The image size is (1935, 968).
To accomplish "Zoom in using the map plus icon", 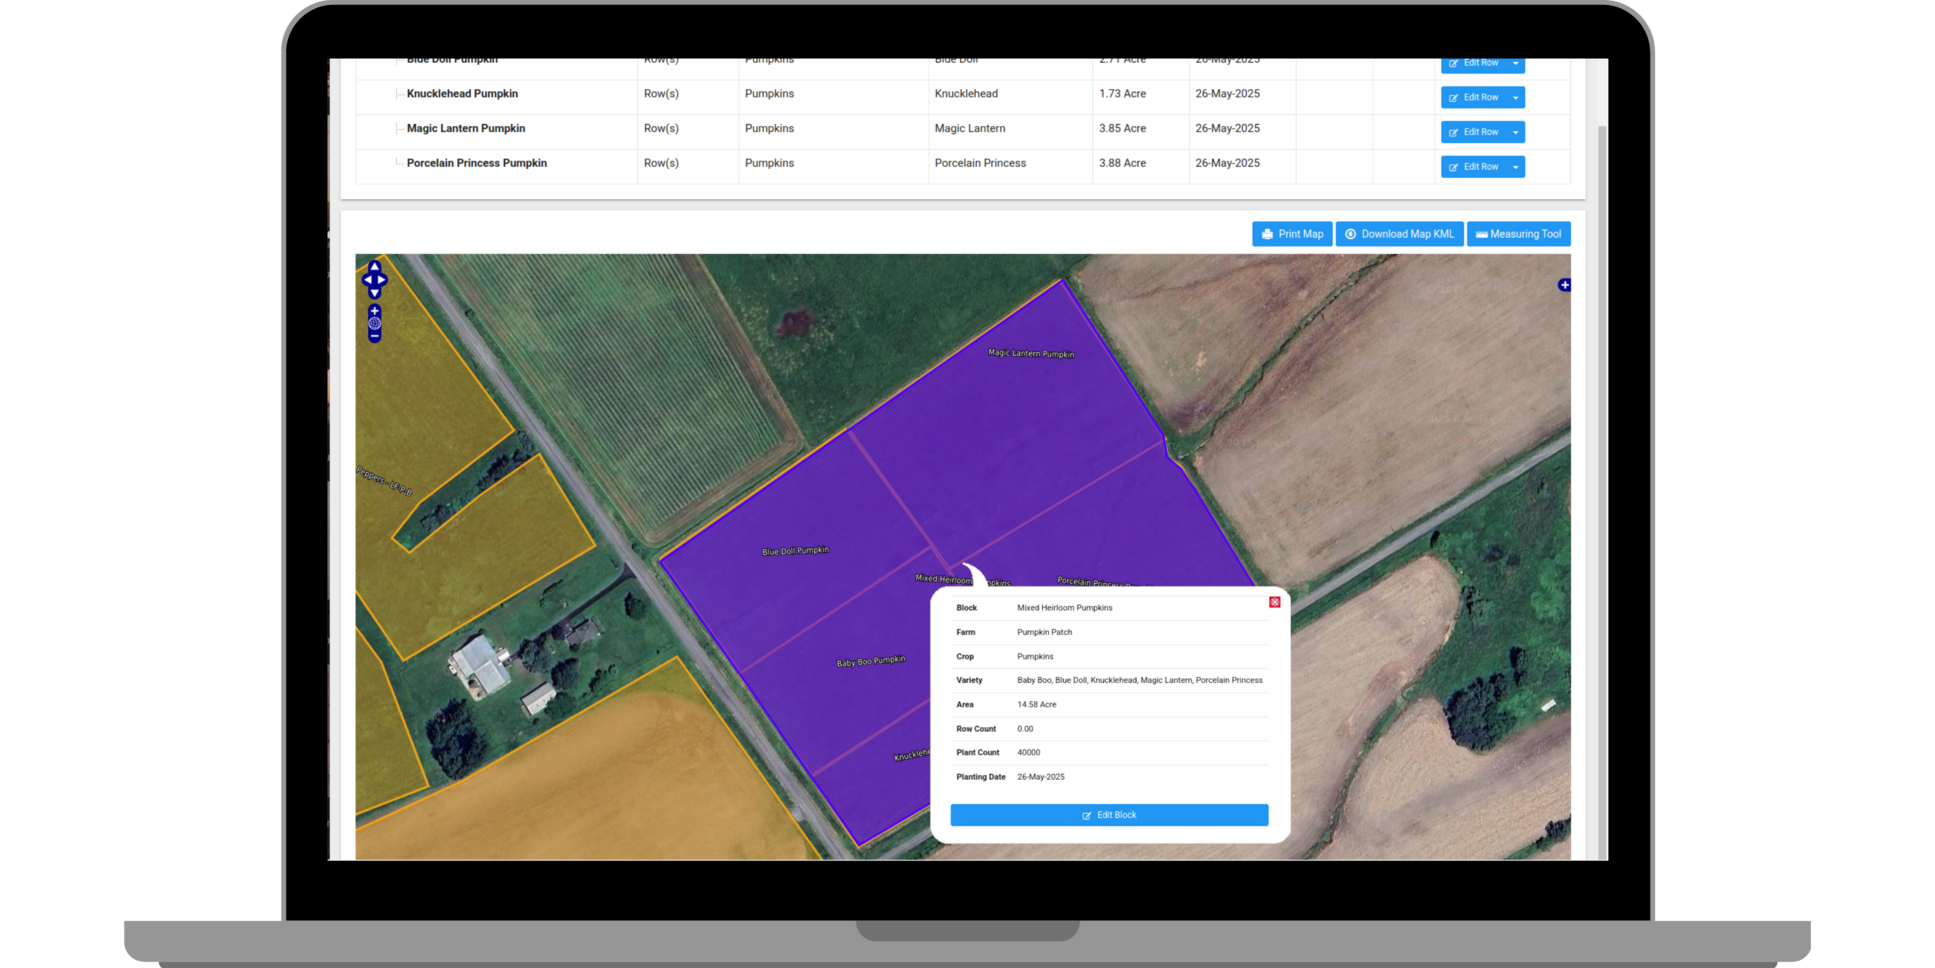I will (374, 311).
